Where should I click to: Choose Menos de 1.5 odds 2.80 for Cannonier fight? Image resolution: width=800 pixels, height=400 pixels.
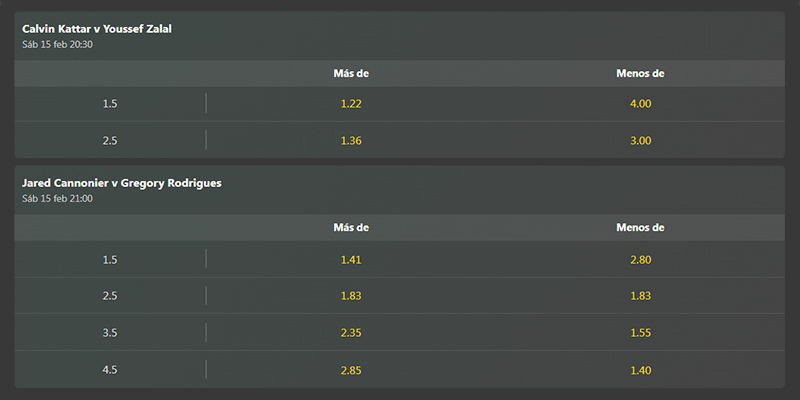(640, 260)
